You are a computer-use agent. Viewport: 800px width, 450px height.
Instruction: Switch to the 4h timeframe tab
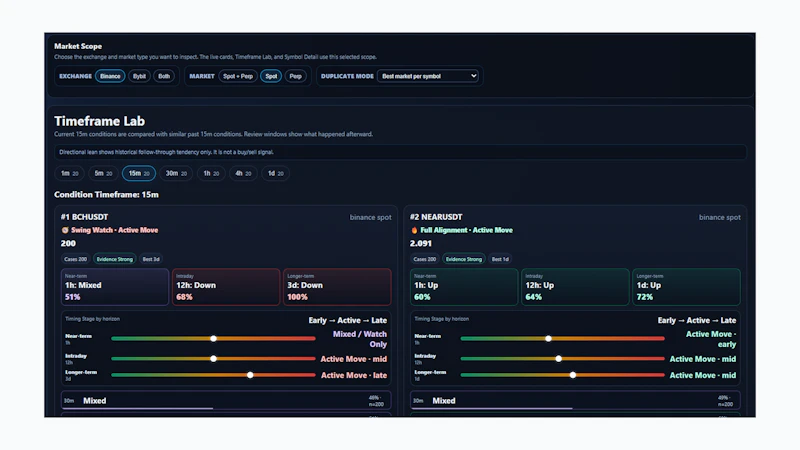[x=243, y=173]
